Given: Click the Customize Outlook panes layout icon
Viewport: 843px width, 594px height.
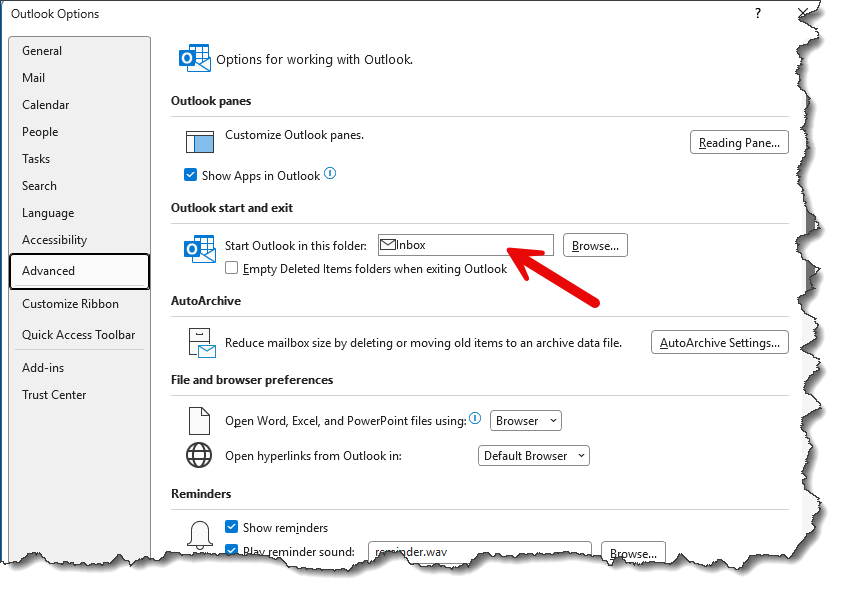Looking at the screenshot, I should [x=199, y=142].
